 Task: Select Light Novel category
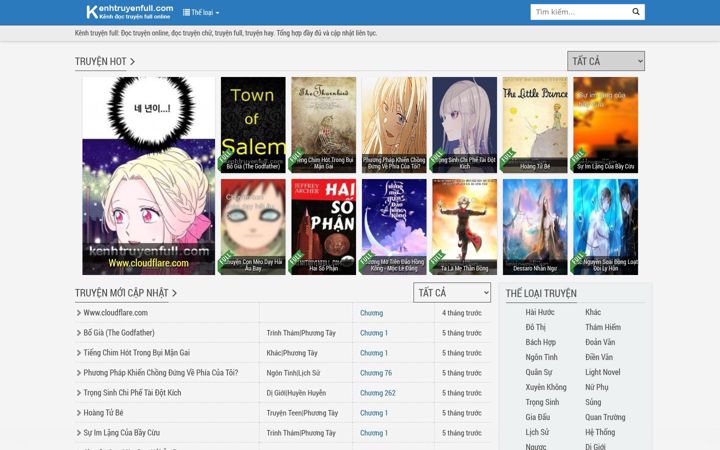coord(602,372)
